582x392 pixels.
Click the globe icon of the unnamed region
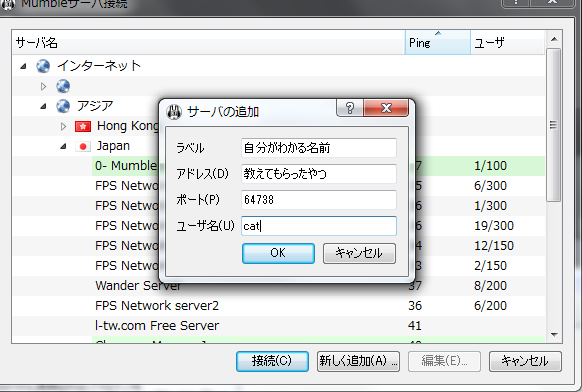(63, 86)
